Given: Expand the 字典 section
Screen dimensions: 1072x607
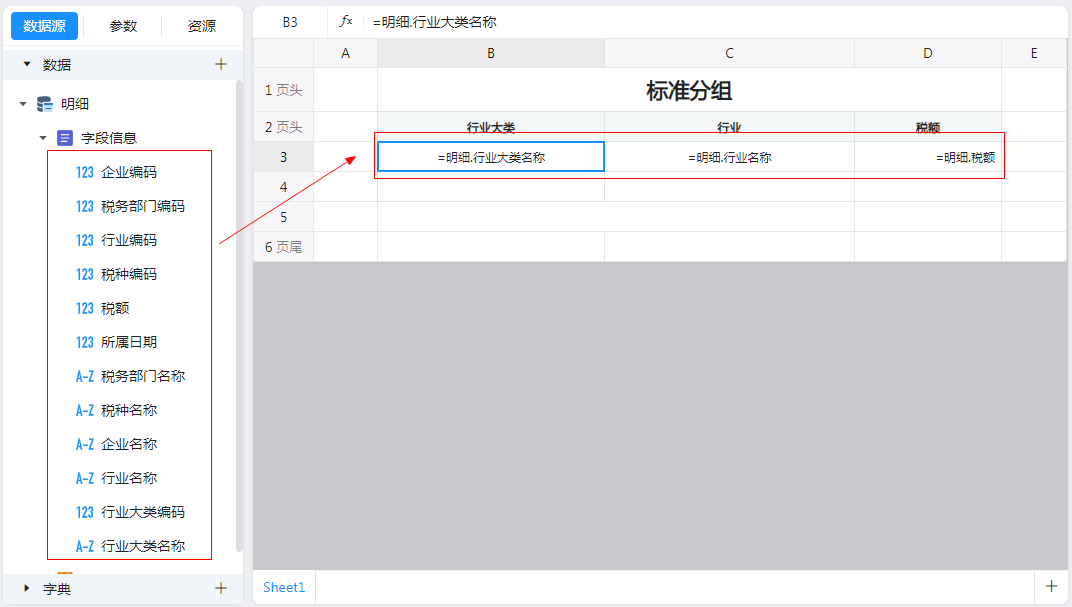Looking at the screenshot, I should 26,588.
